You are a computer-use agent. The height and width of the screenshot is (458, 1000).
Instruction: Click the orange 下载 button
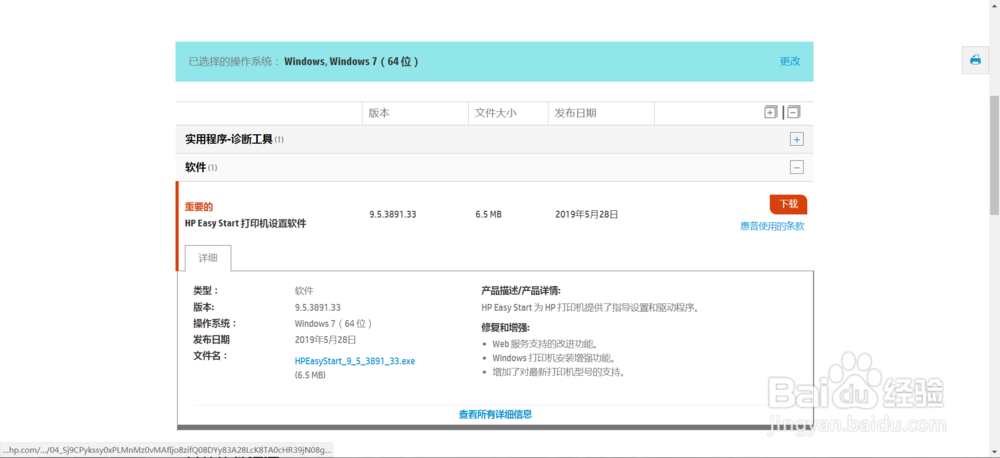788,204
